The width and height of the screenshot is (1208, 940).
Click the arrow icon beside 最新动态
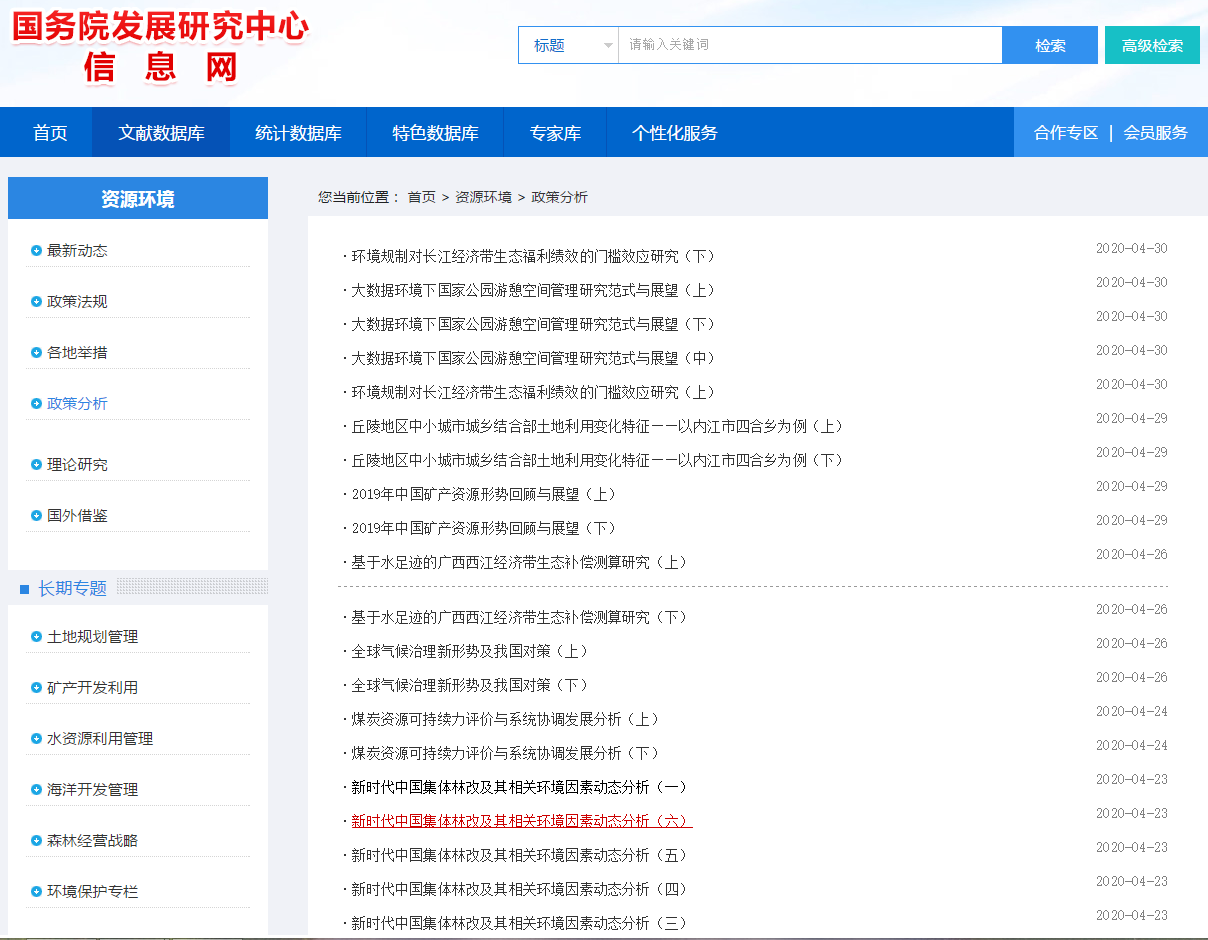(x=36, y=251)
